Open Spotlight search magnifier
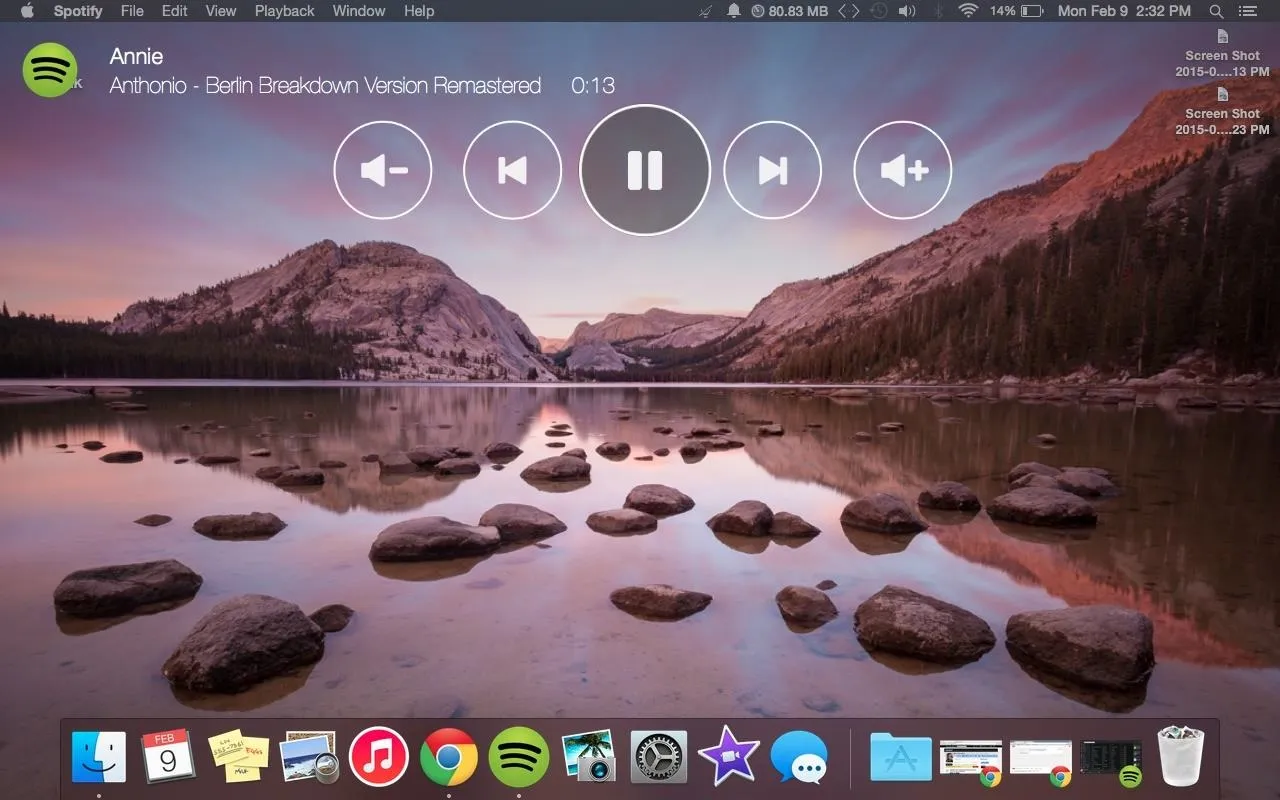Viewport: 1280px width, 800px height. click(1217, 11)
